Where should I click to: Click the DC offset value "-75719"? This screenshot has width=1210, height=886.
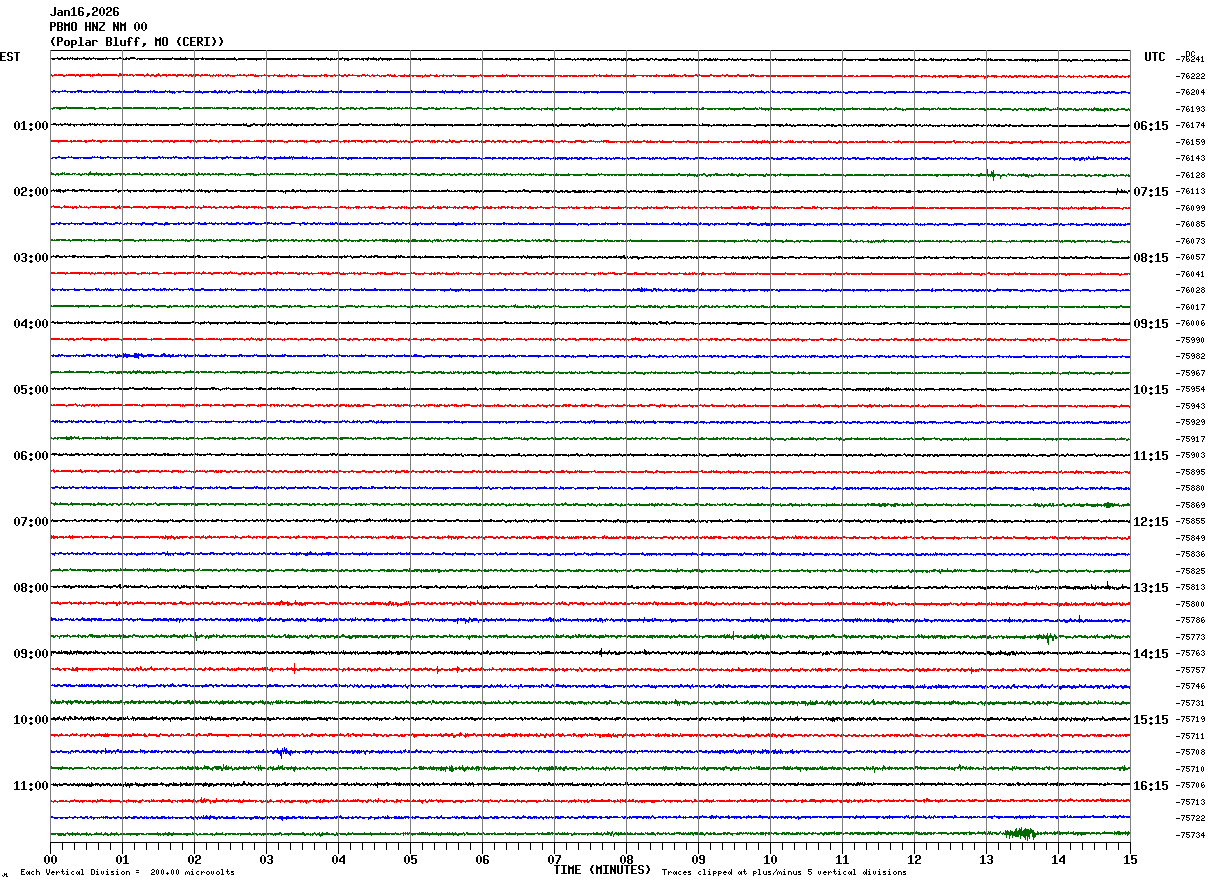point(1190,720)
